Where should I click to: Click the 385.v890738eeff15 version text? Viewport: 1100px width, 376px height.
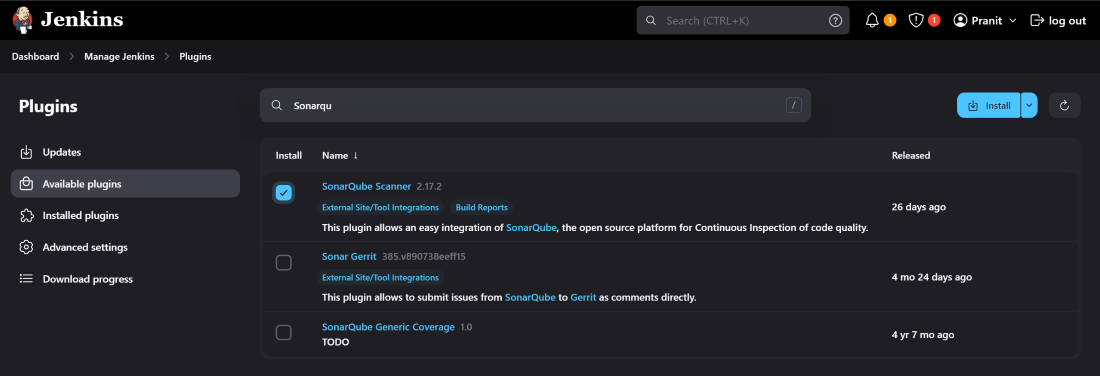[x=424, y=257]
